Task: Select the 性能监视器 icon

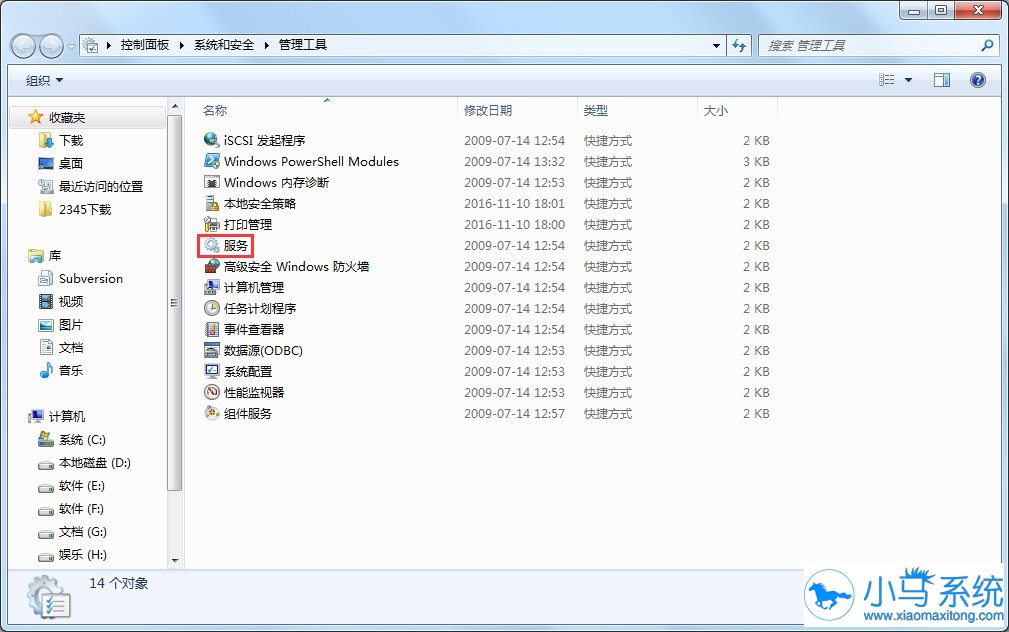Action: (x=211, y=392)
